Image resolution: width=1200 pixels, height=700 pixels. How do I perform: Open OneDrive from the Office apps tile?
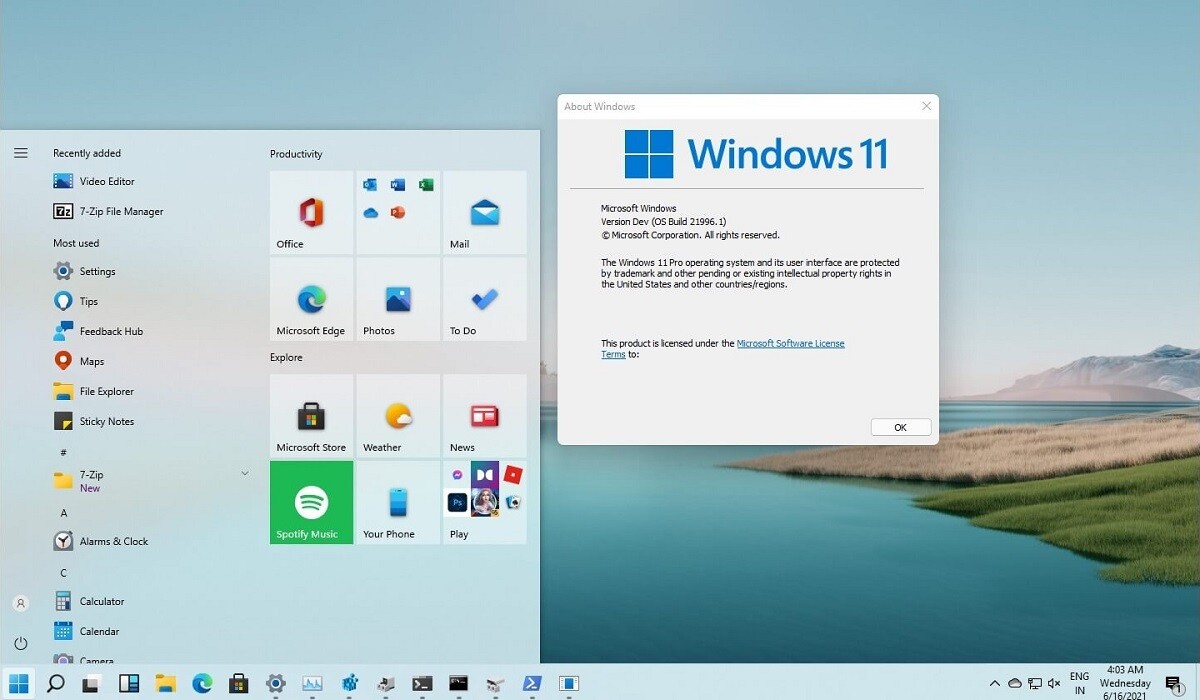370,212
